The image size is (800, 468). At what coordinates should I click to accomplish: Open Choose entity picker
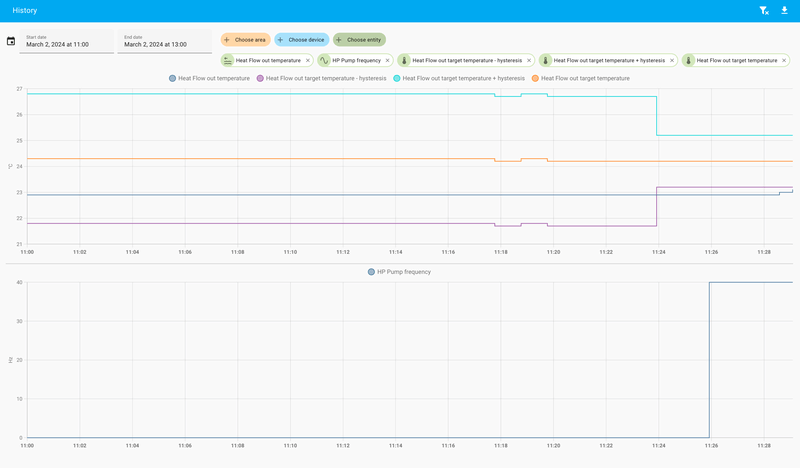(x=359, y=40)
